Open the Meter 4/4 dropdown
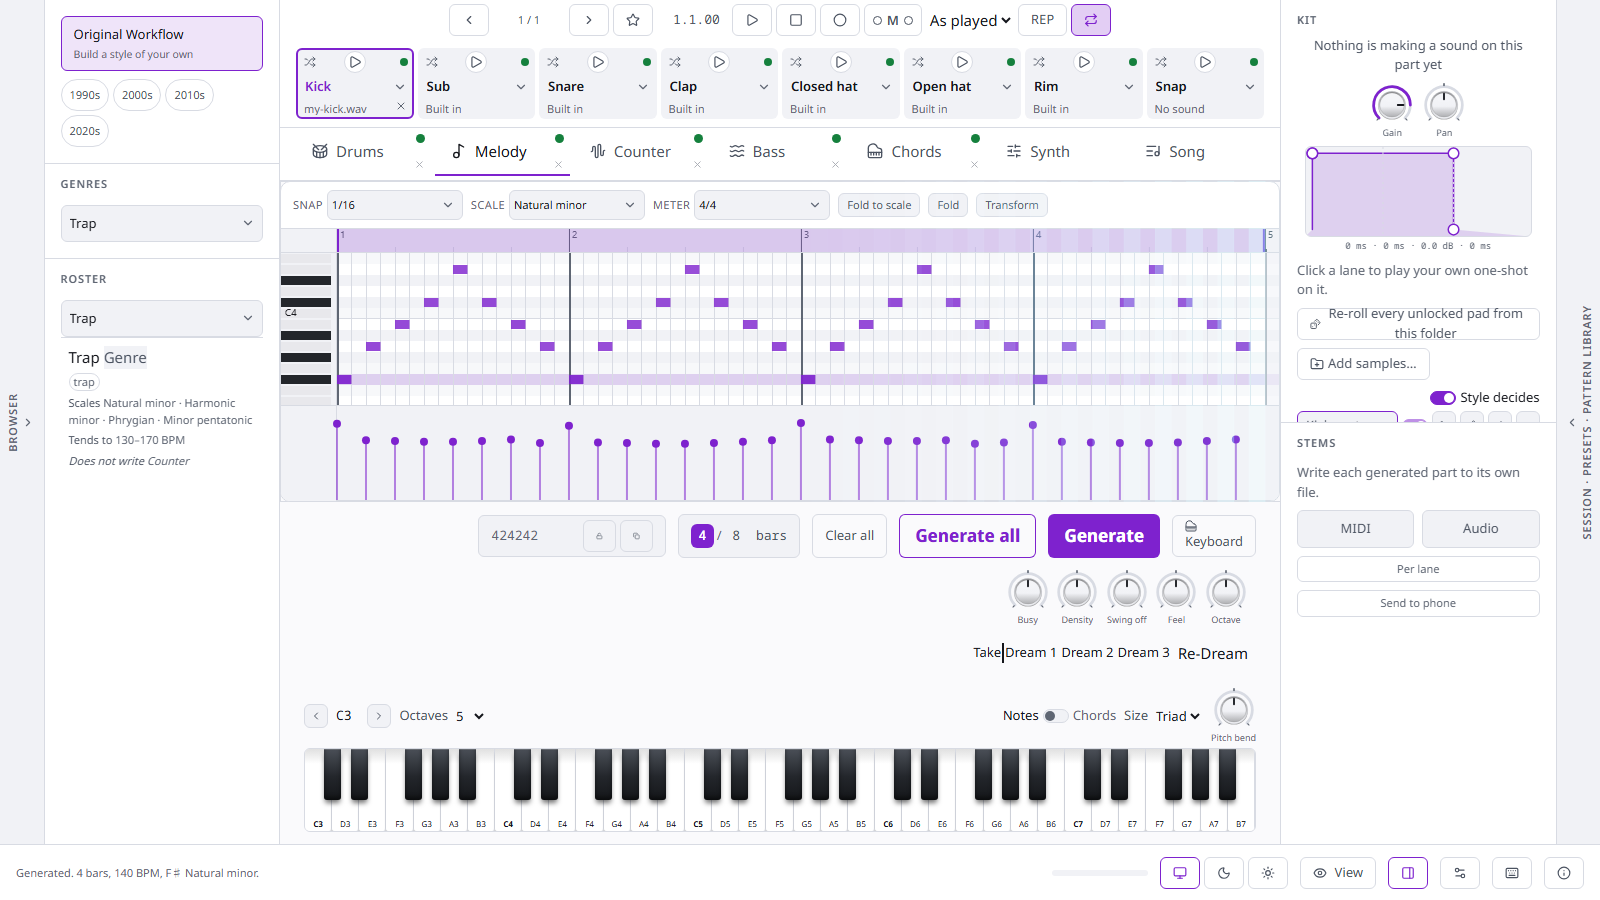The height and width of the screenshot is (900, 1600). 762,205
